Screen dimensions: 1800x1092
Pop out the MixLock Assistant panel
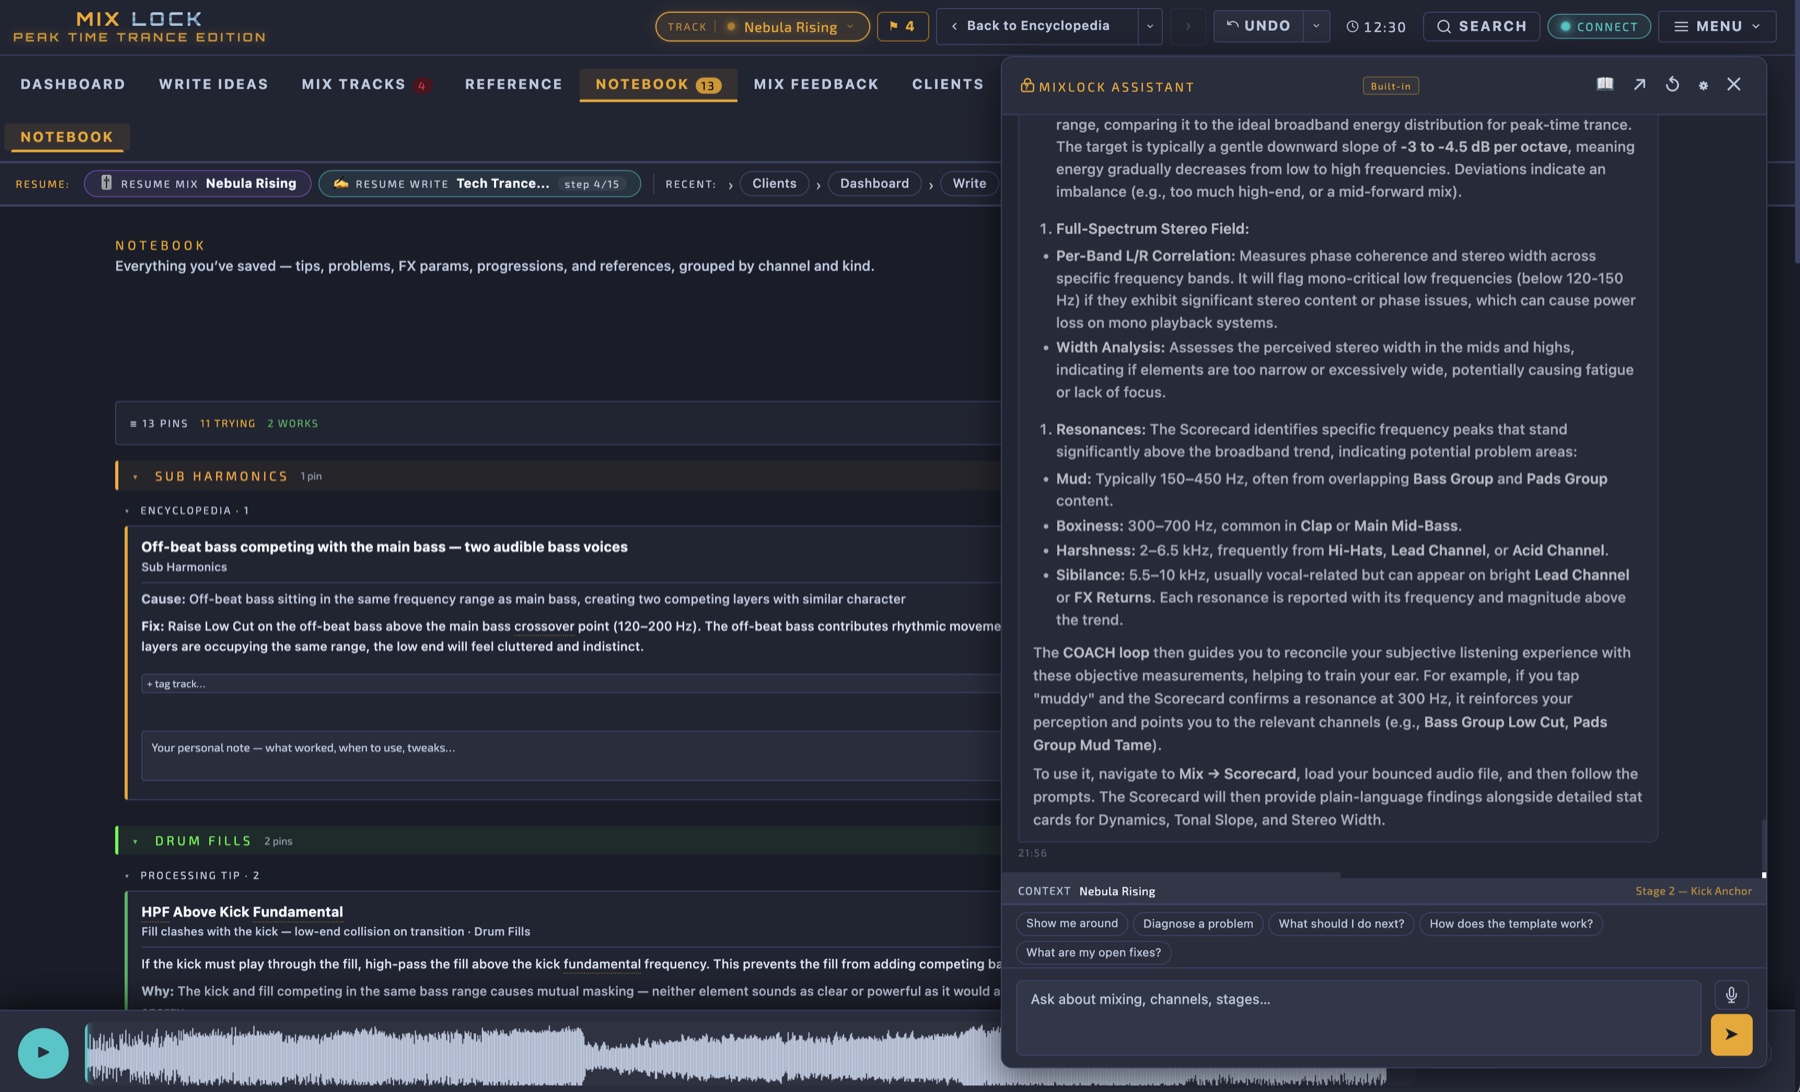coord(1639,84)
